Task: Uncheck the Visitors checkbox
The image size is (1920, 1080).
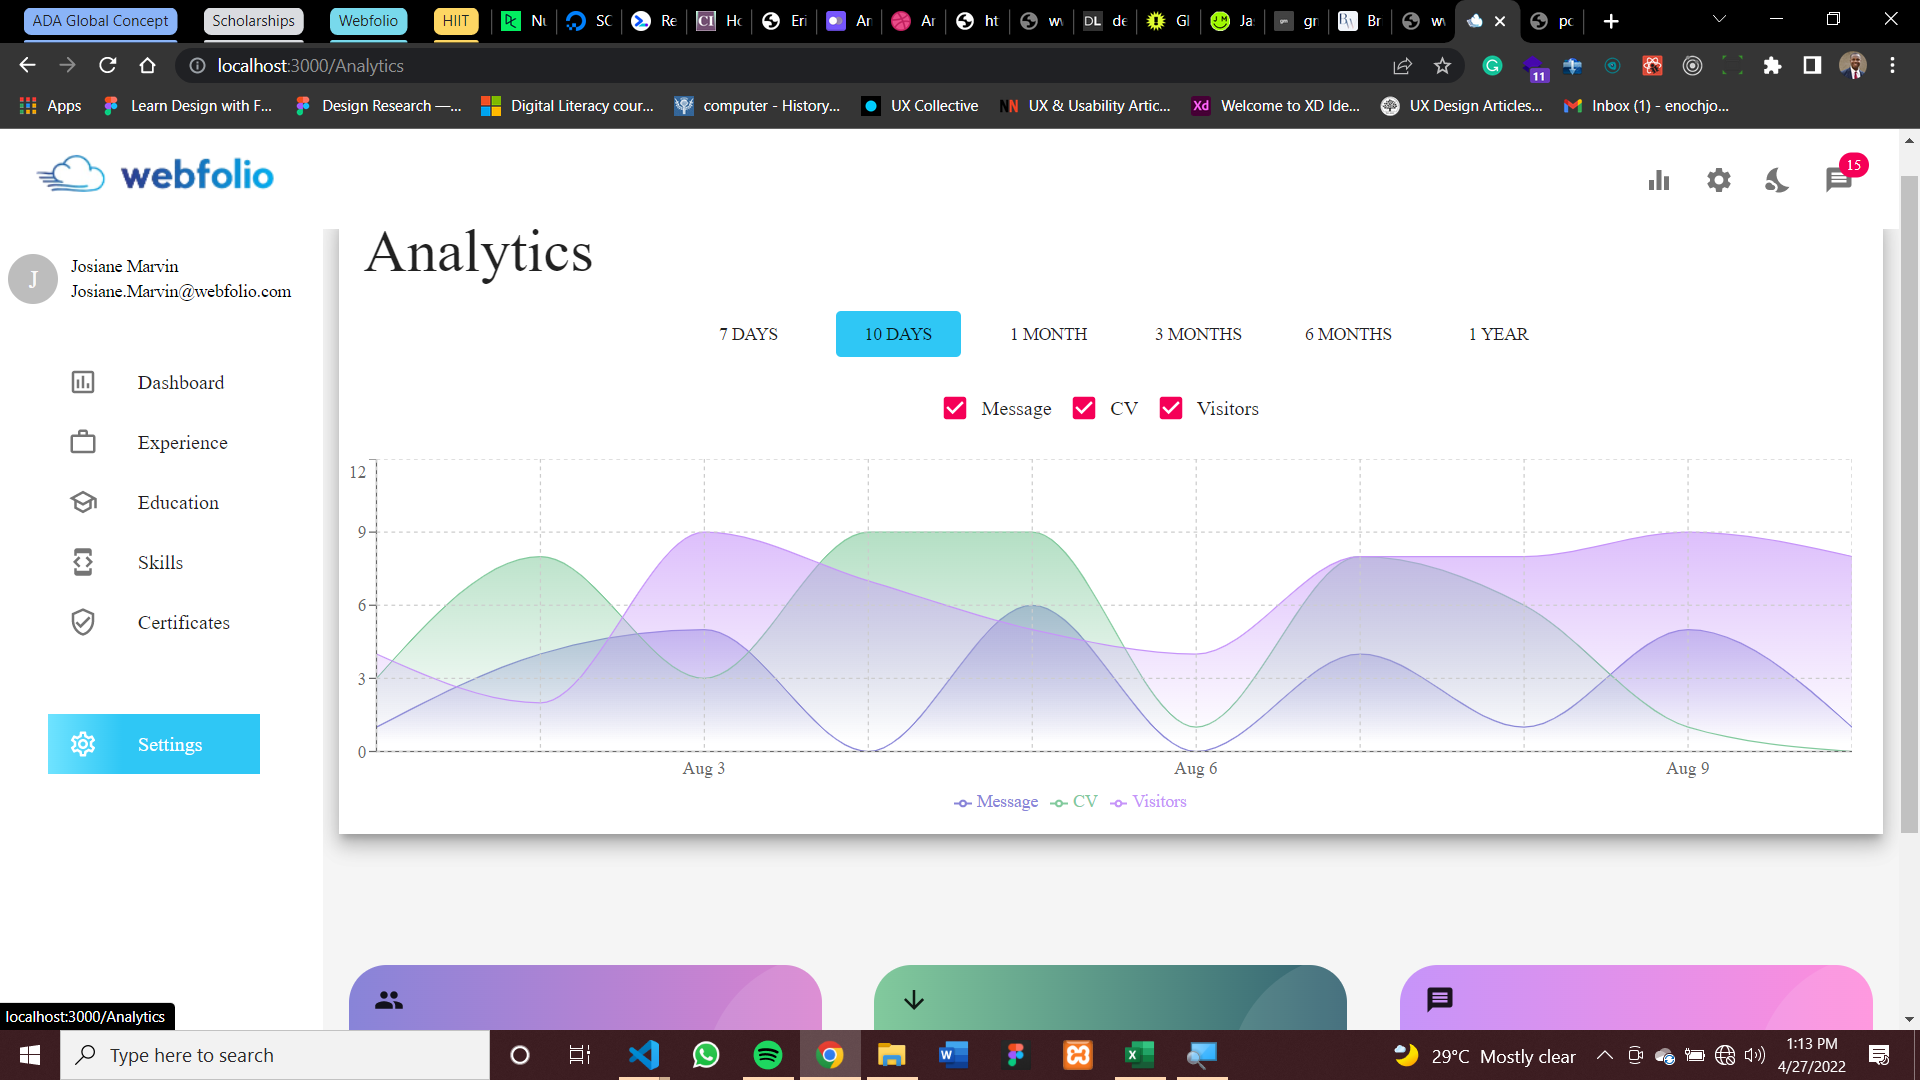Action: pyautogui.click(x=1171, y=408)
